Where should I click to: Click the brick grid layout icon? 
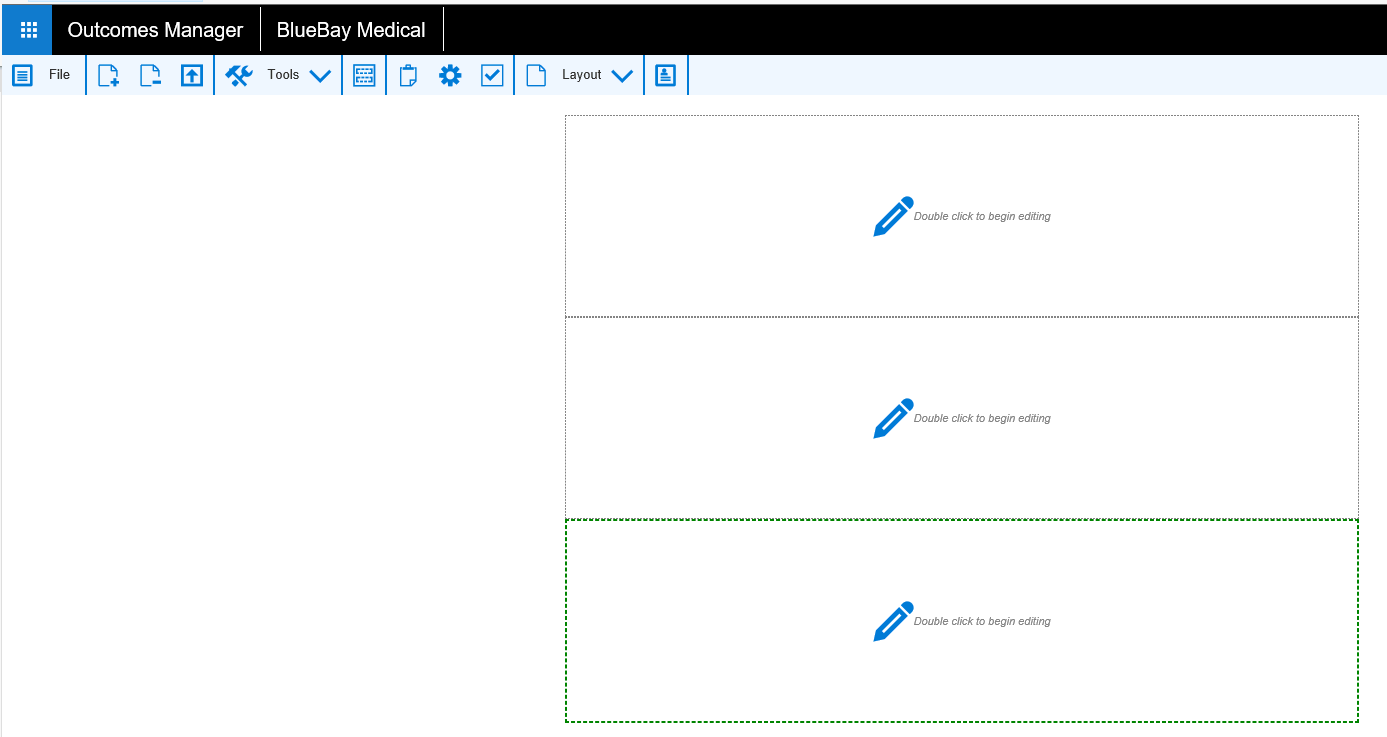364,75
